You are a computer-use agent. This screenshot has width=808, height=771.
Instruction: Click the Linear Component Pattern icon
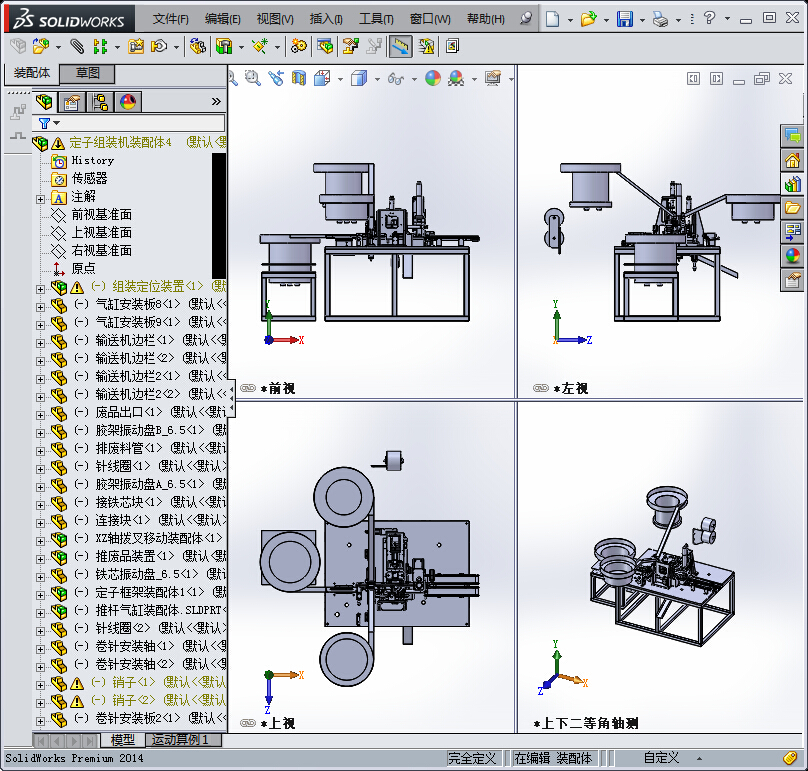[x=100, y=47]
